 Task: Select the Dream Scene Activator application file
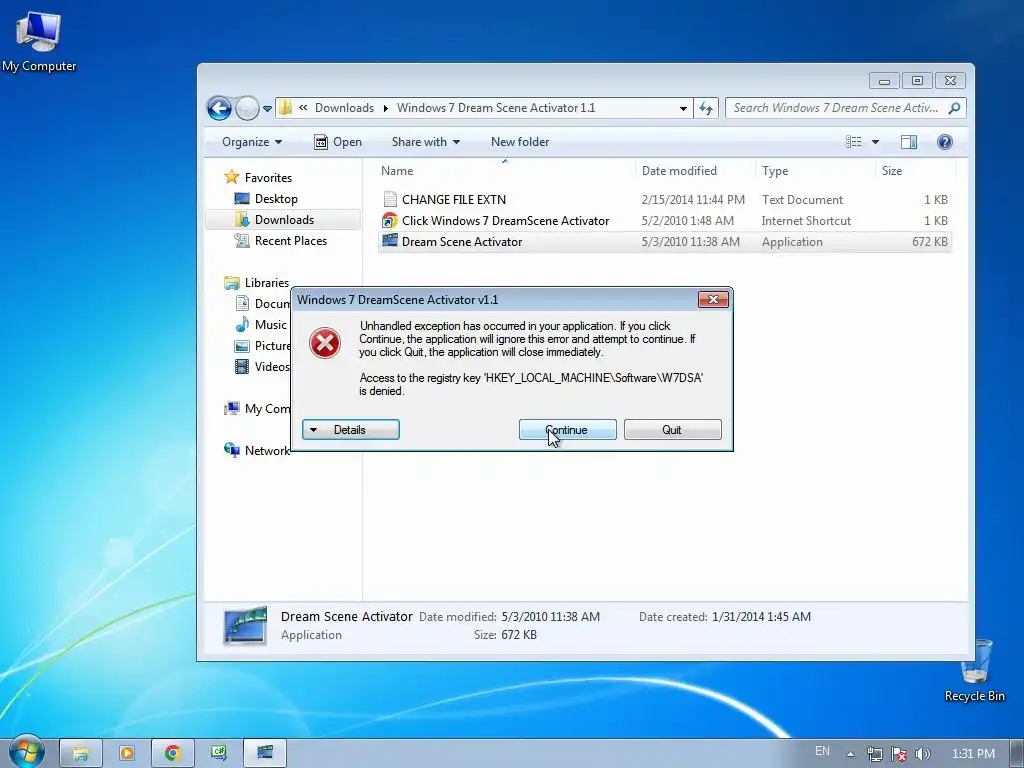pyautogui.click(x=665, y=242)
